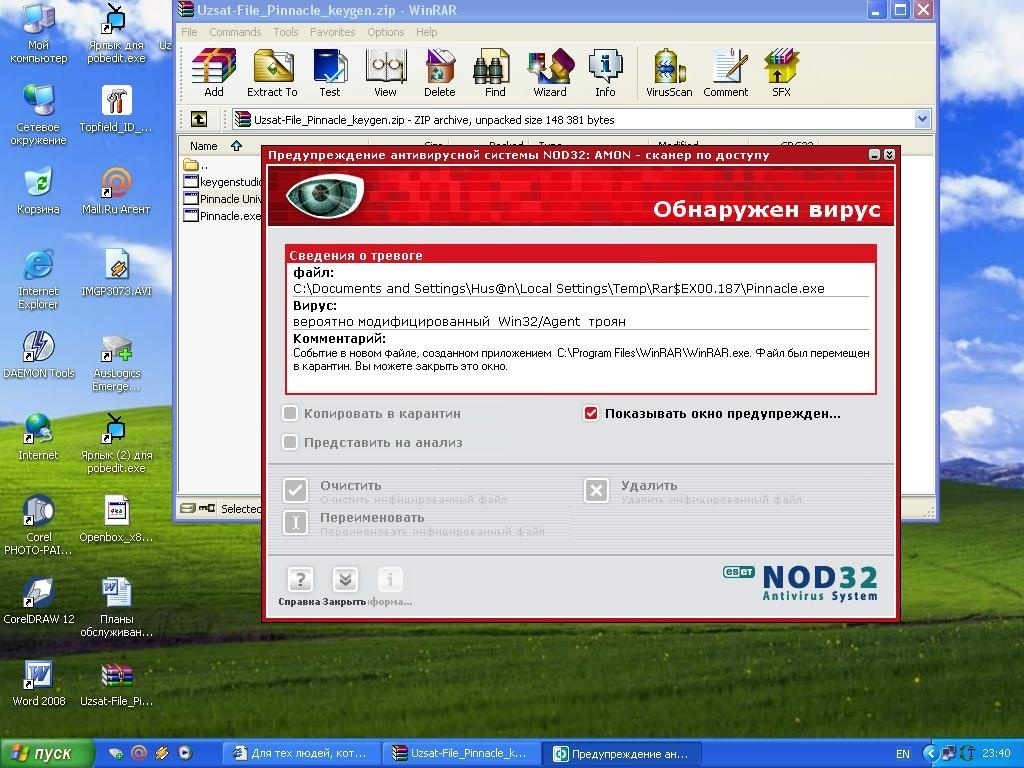Screen dimensions: 1024x768
Task: Open Планы обслуживания Word document
Action: pos(116,607)
